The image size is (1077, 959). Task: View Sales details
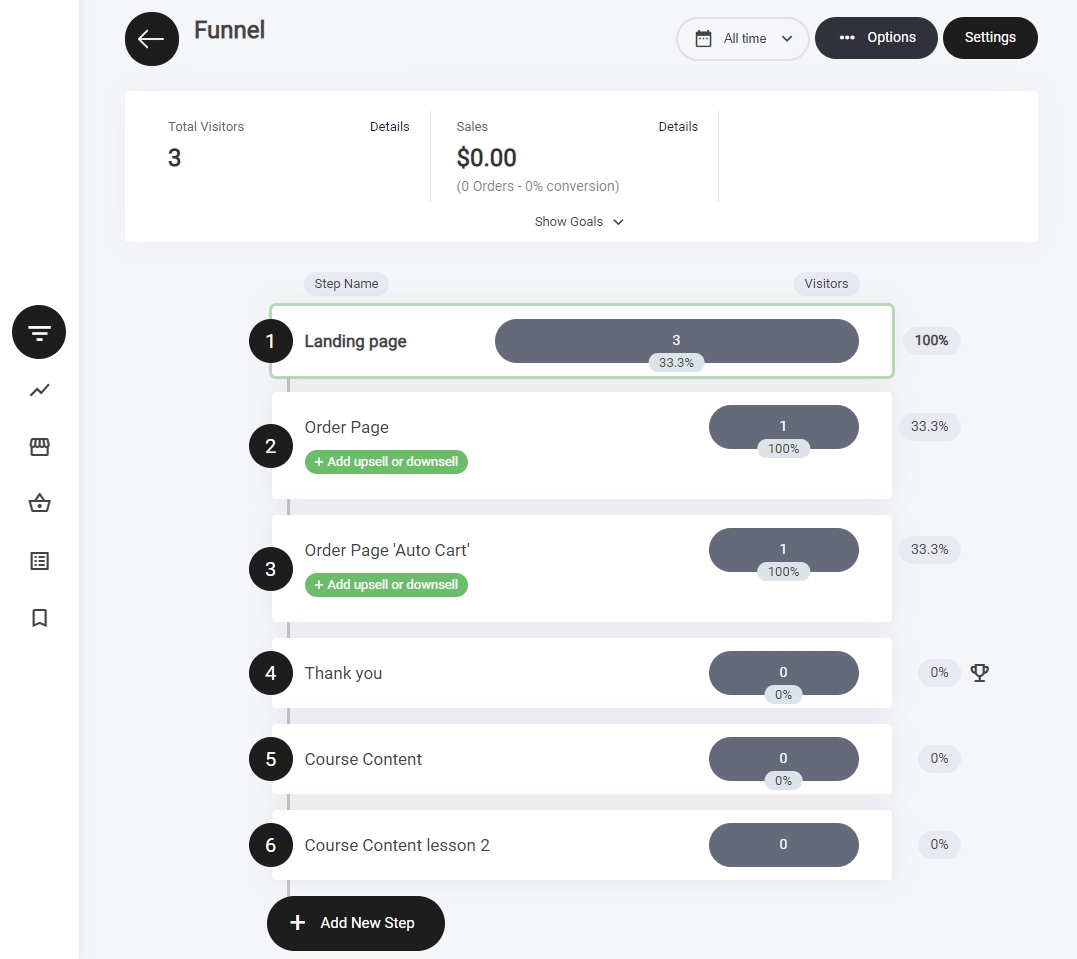click(x=678, y=127)
